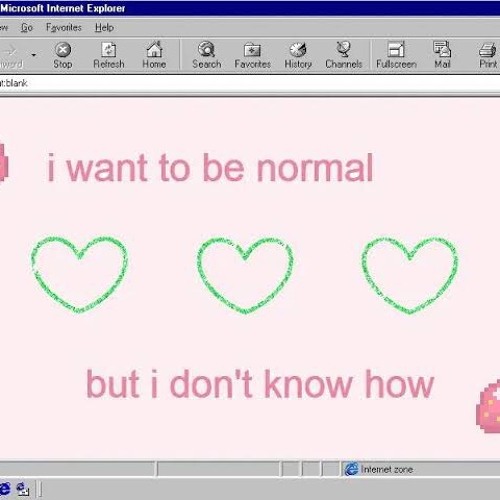This screenshot has width=500, height=500.
Task: Click the Stop toolbar icon
Action: [63, 55]
